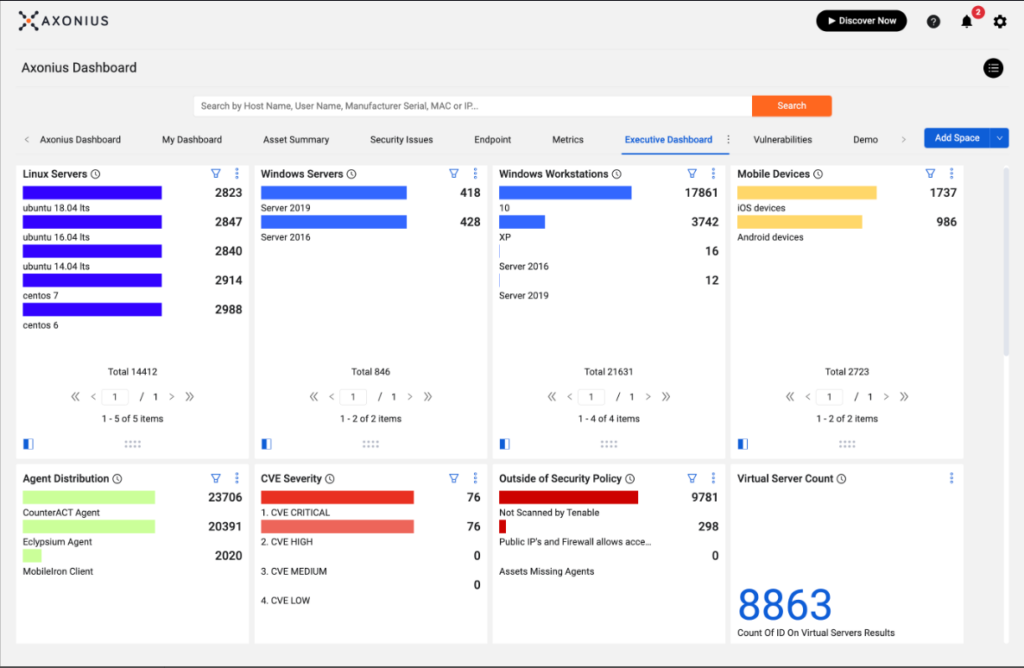Open Agent Distribution card options menu
The width and height of the screenshot is (1024, 668).
tap(237, 479)
